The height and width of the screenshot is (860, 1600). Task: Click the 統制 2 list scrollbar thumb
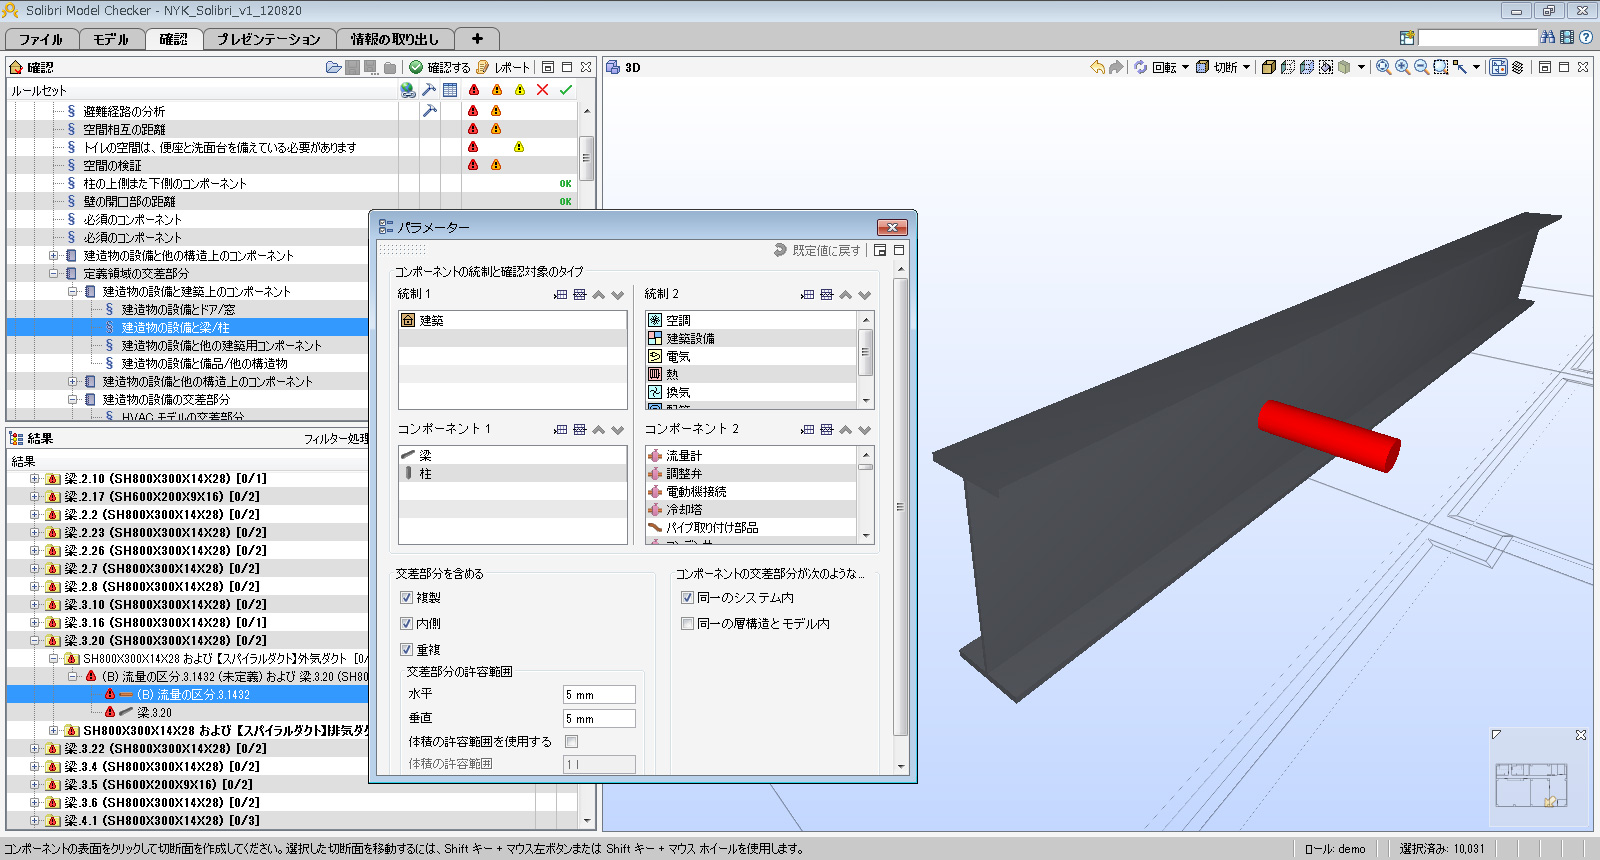(x=866, y=353)
